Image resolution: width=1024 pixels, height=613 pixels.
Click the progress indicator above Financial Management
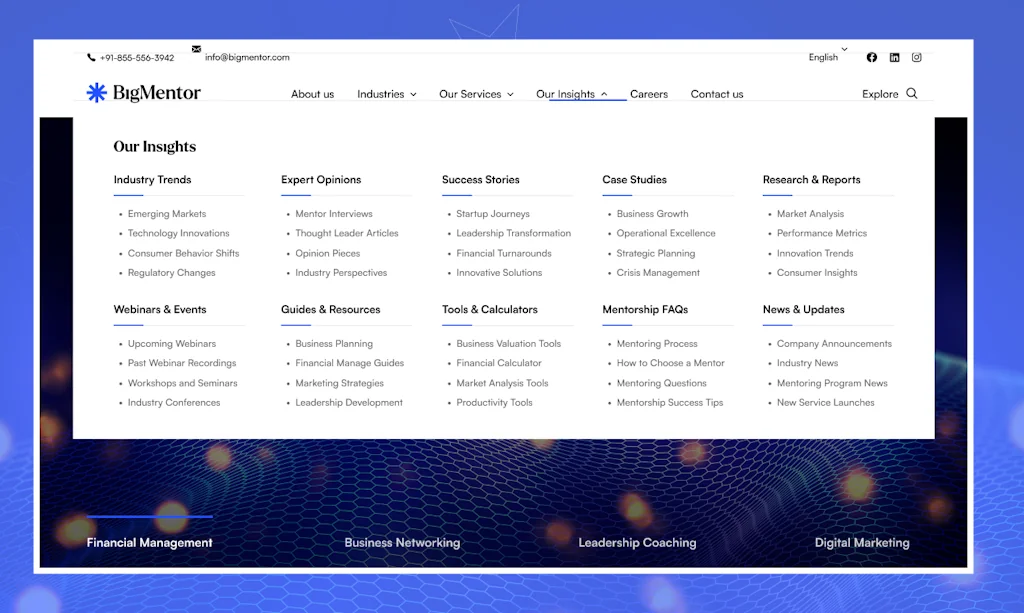pos(149,517)
